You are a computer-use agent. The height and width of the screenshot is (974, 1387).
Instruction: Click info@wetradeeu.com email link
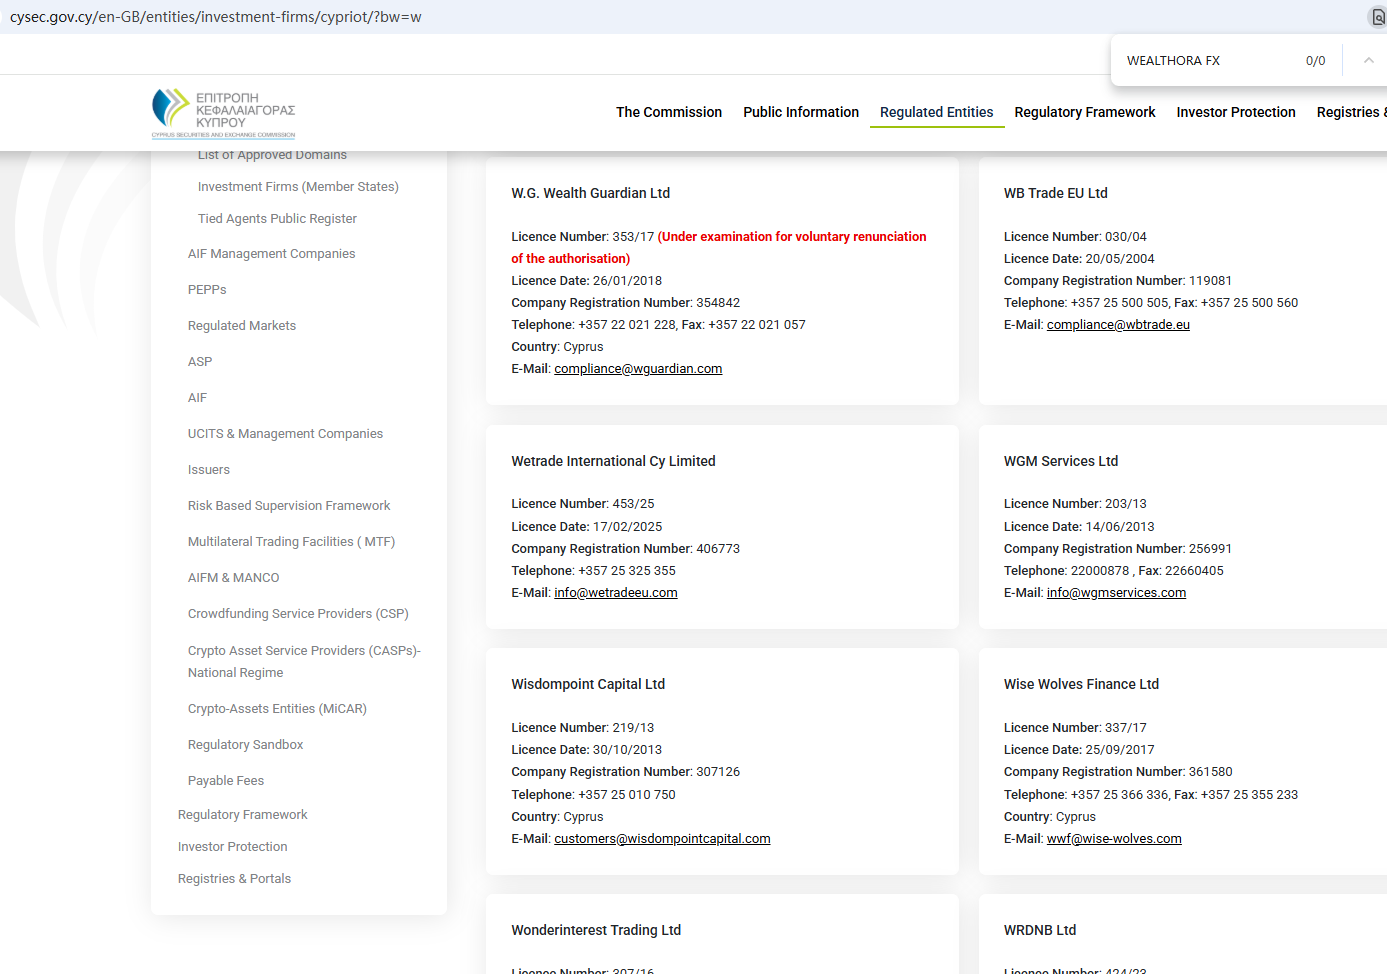pos(616,593)
